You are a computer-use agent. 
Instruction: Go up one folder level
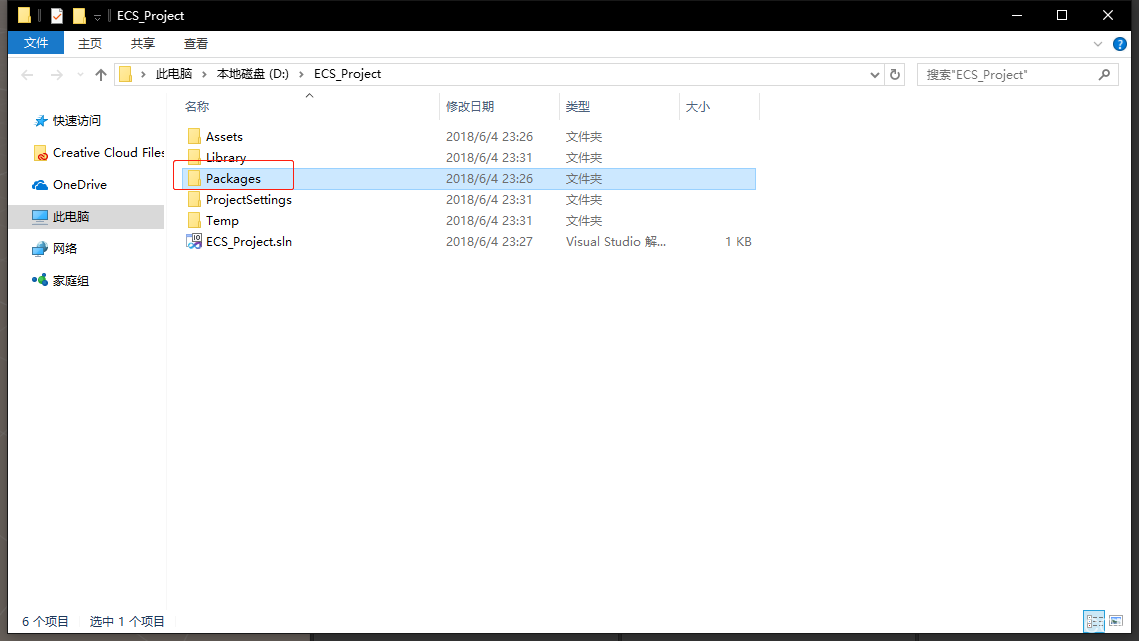101,74
